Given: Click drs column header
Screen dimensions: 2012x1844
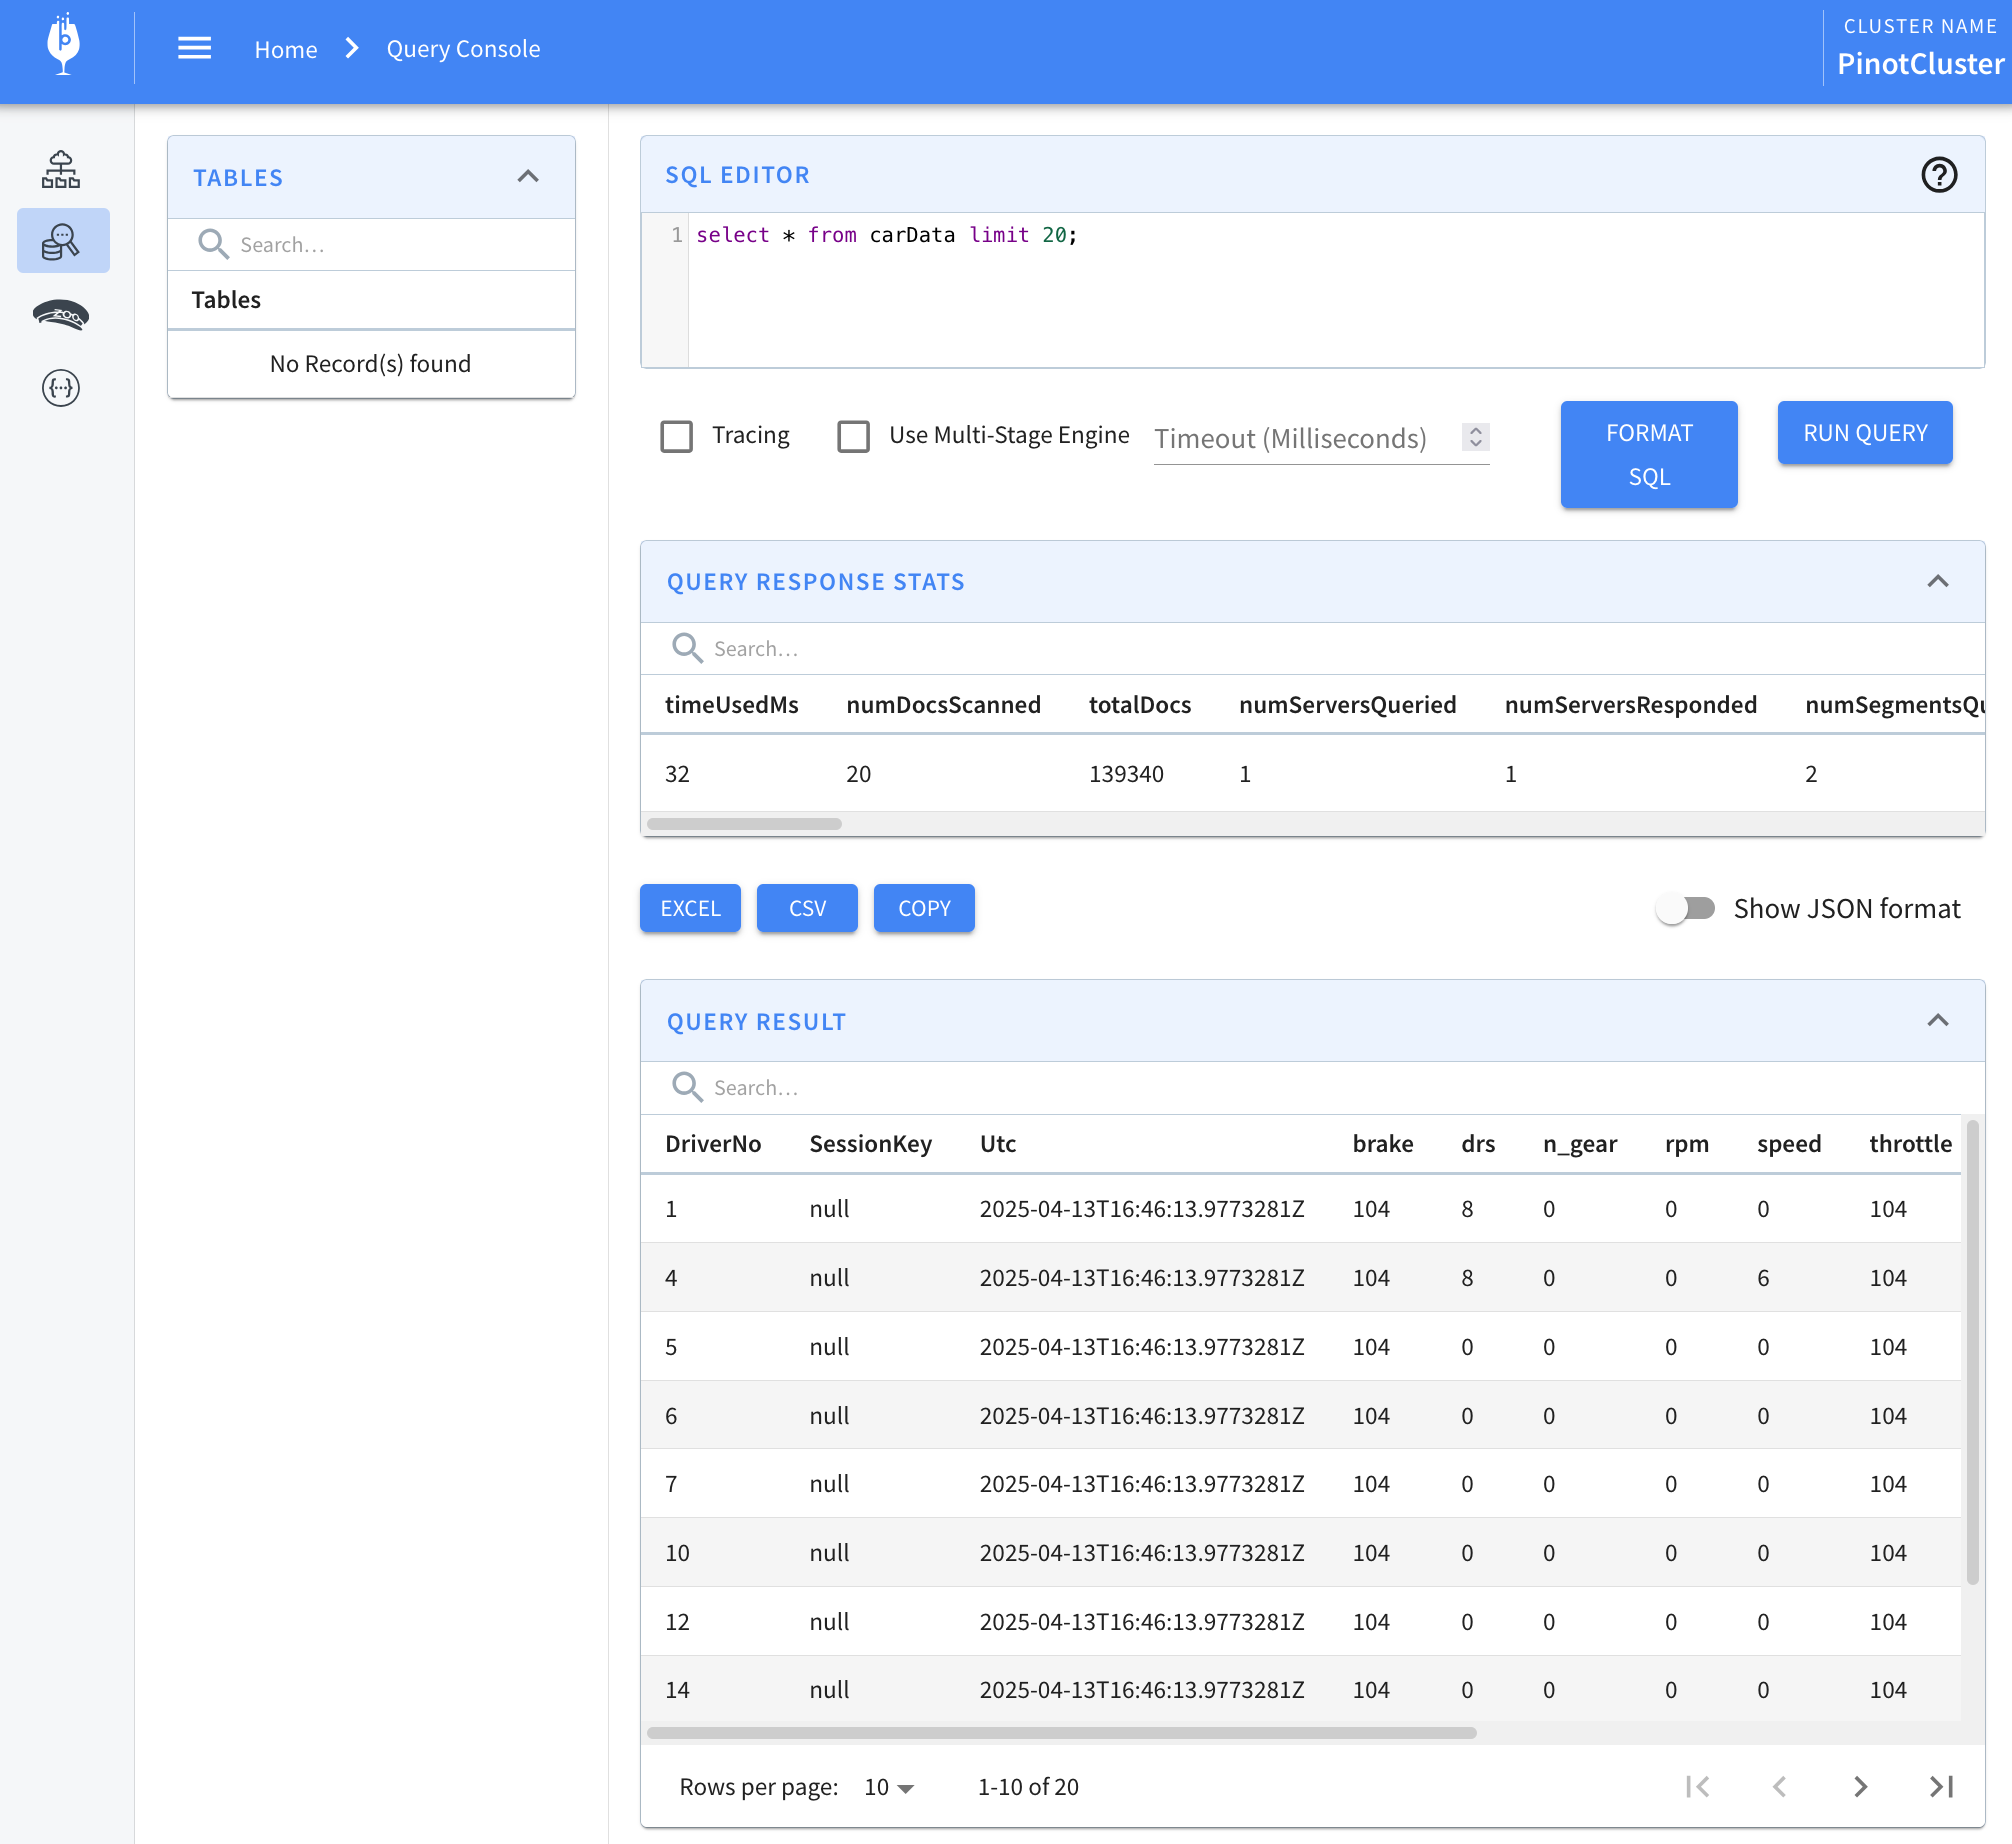Looking at the screenshot, I should coord(1478,1144).
